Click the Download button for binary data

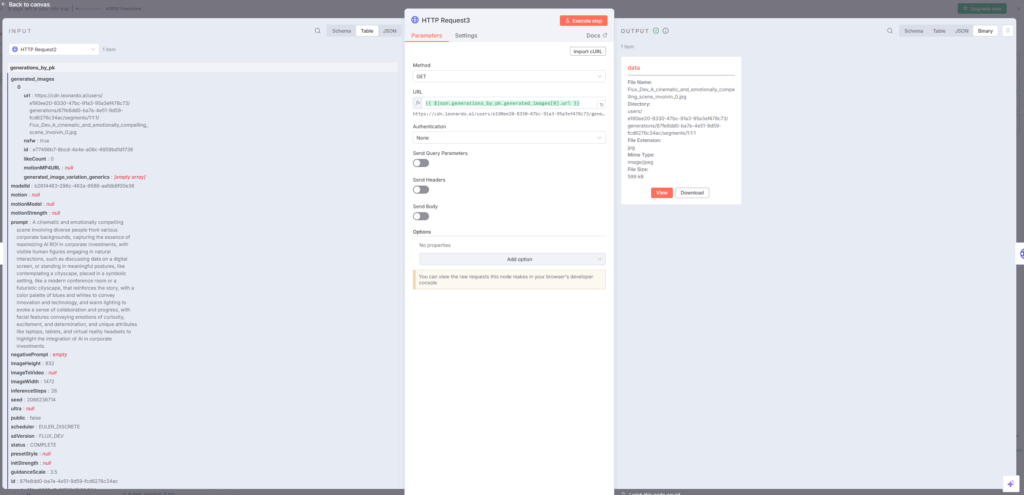pyautogui.click(x=692, y=192)
